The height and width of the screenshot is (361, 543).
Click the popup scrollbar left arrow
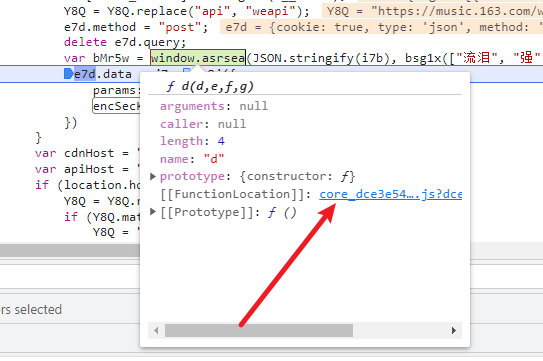tap(156, 331)
